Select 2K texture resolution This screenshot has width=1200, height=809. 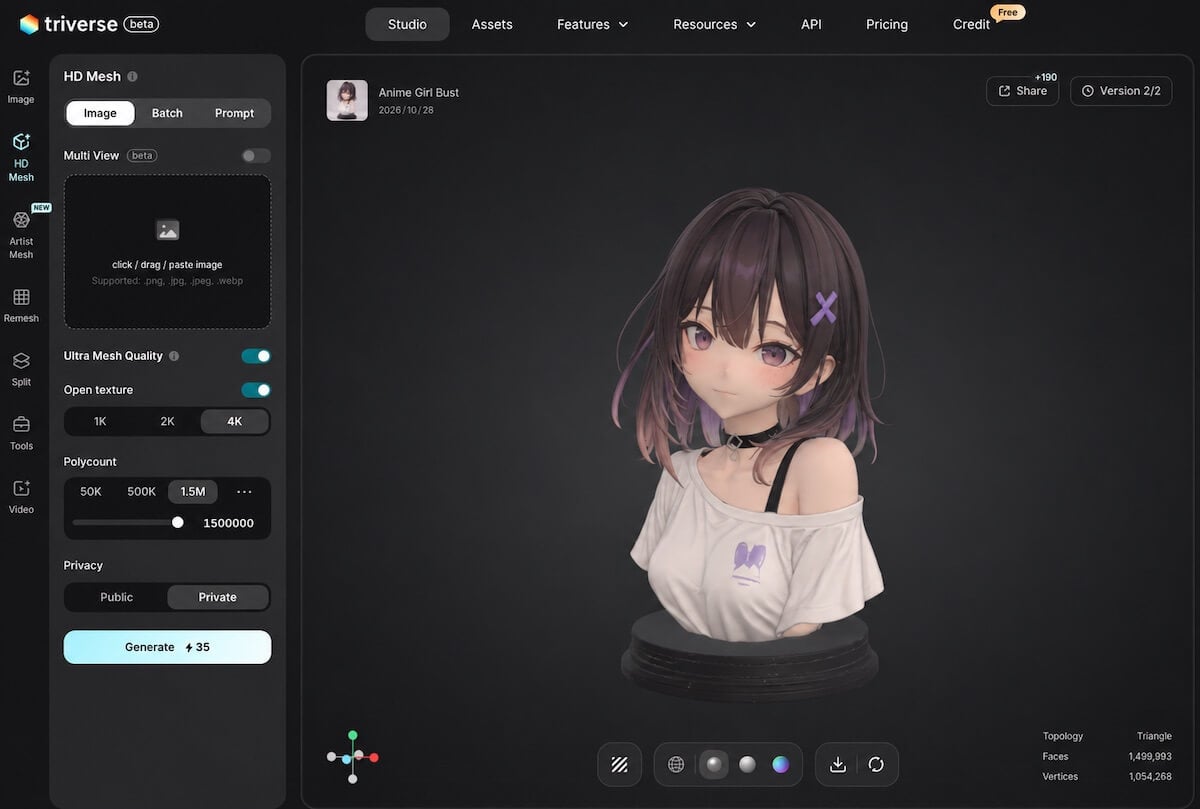(x=167, y=422)
